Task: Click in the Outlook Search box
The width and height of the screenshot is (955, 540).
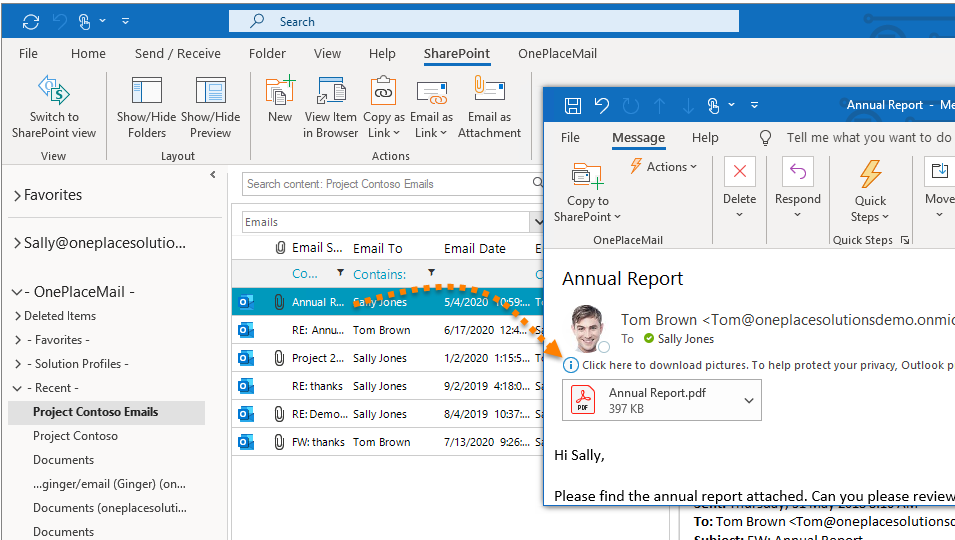Action: (484, 21)
